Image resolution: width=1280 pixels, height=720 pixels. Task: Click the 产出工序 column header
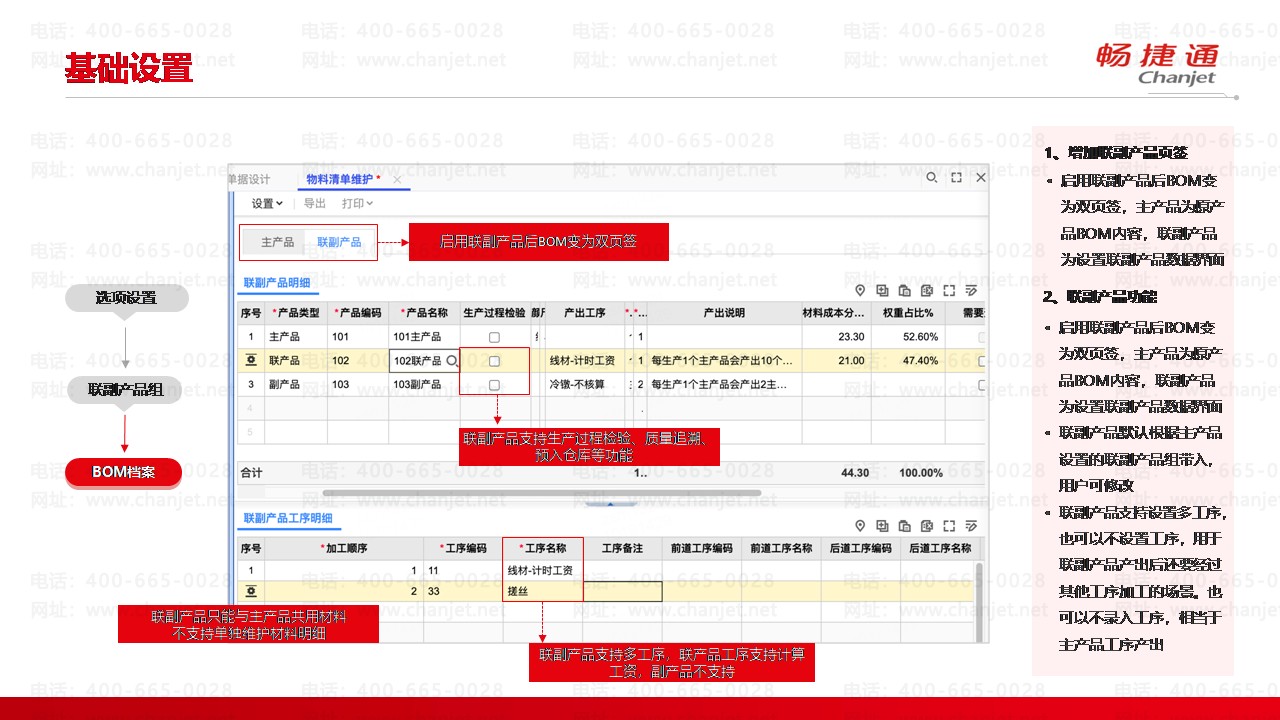pyautogui.click(x=585, y=313)
